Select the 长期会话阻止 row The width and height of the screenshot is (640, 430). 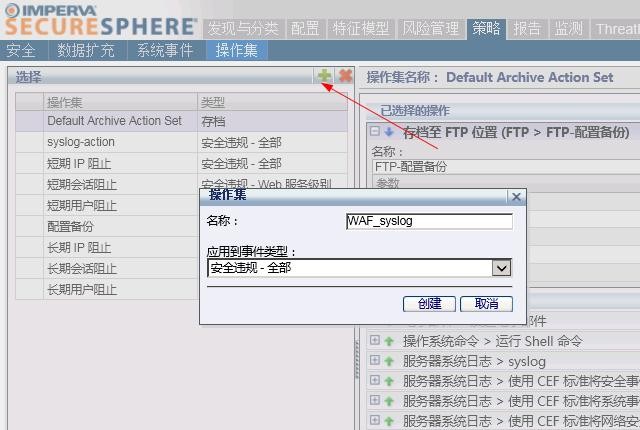(107, 268)
